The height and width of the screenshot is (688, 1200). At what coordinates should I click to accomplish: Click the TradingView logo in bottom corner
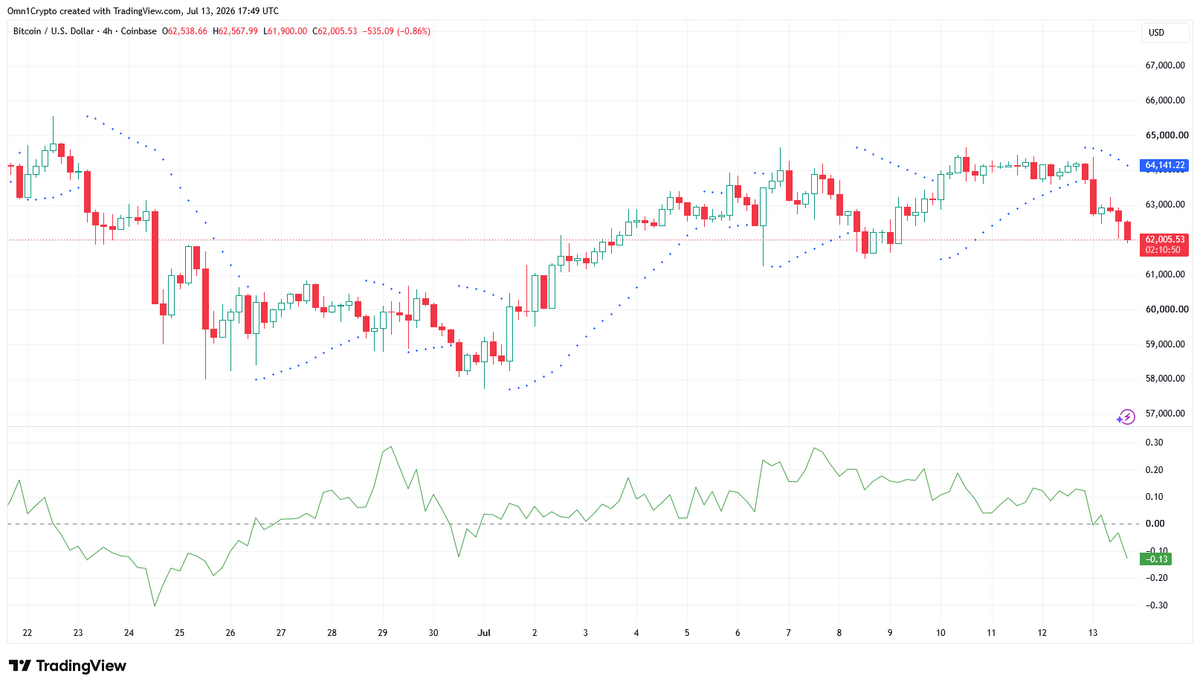[x=67, y=666]
